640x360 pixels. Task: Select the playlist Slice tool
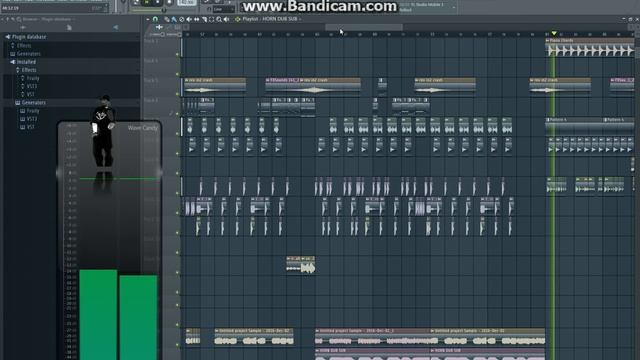(204, 19)
